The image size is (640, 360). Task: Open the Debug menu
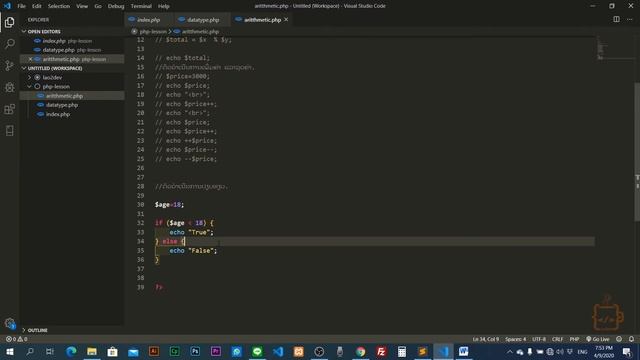116,6
